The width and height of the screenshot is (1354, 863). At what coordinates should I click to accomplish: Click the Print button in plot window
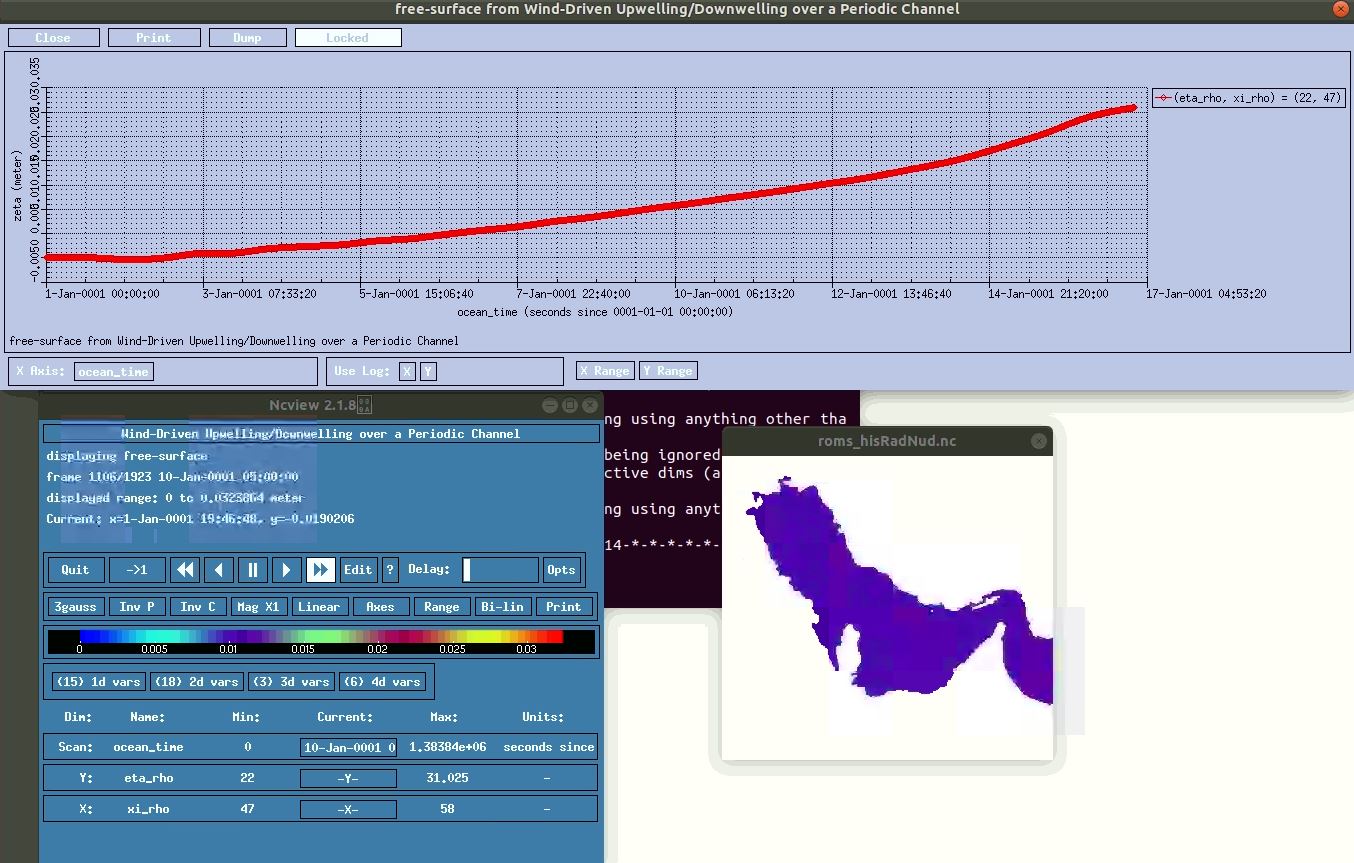154,38
